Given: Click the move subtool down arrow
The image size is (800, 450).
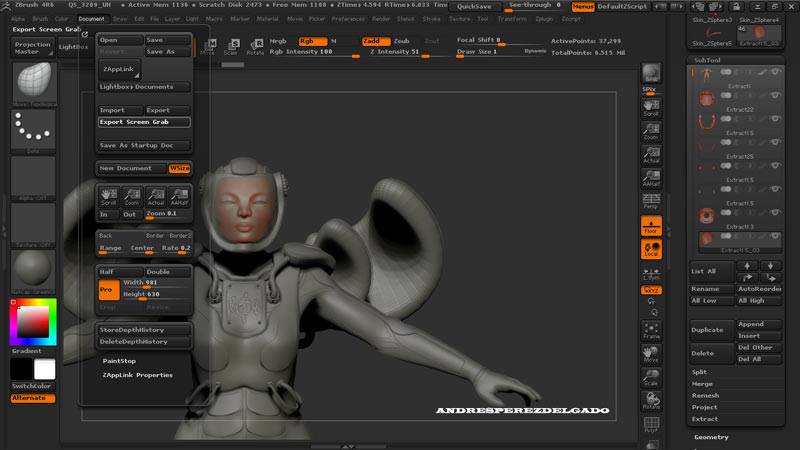Looking at the screenshot, I should 770,266.
